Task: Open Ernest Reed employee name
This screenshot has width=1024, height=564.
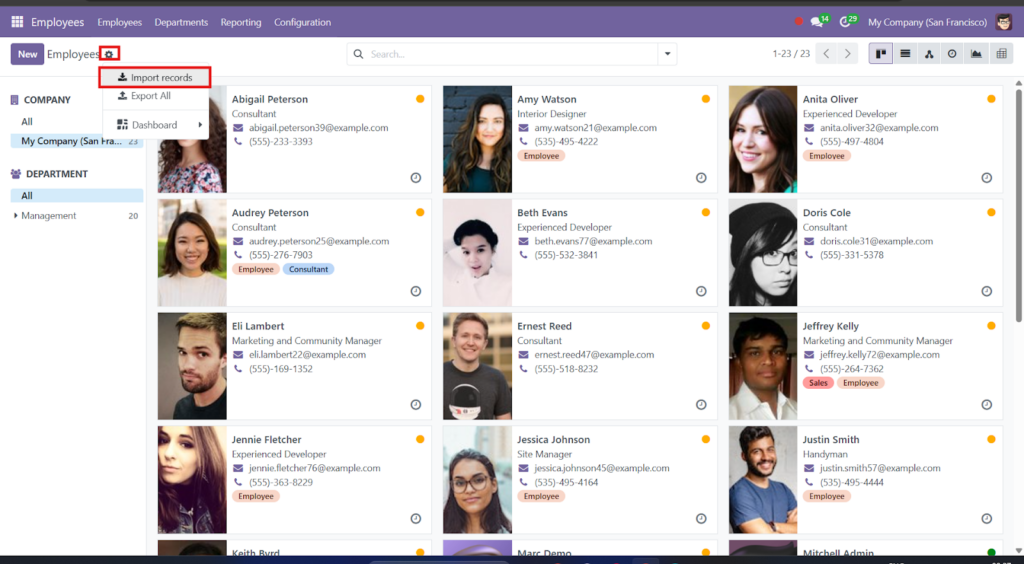Action: click(544, 326)
